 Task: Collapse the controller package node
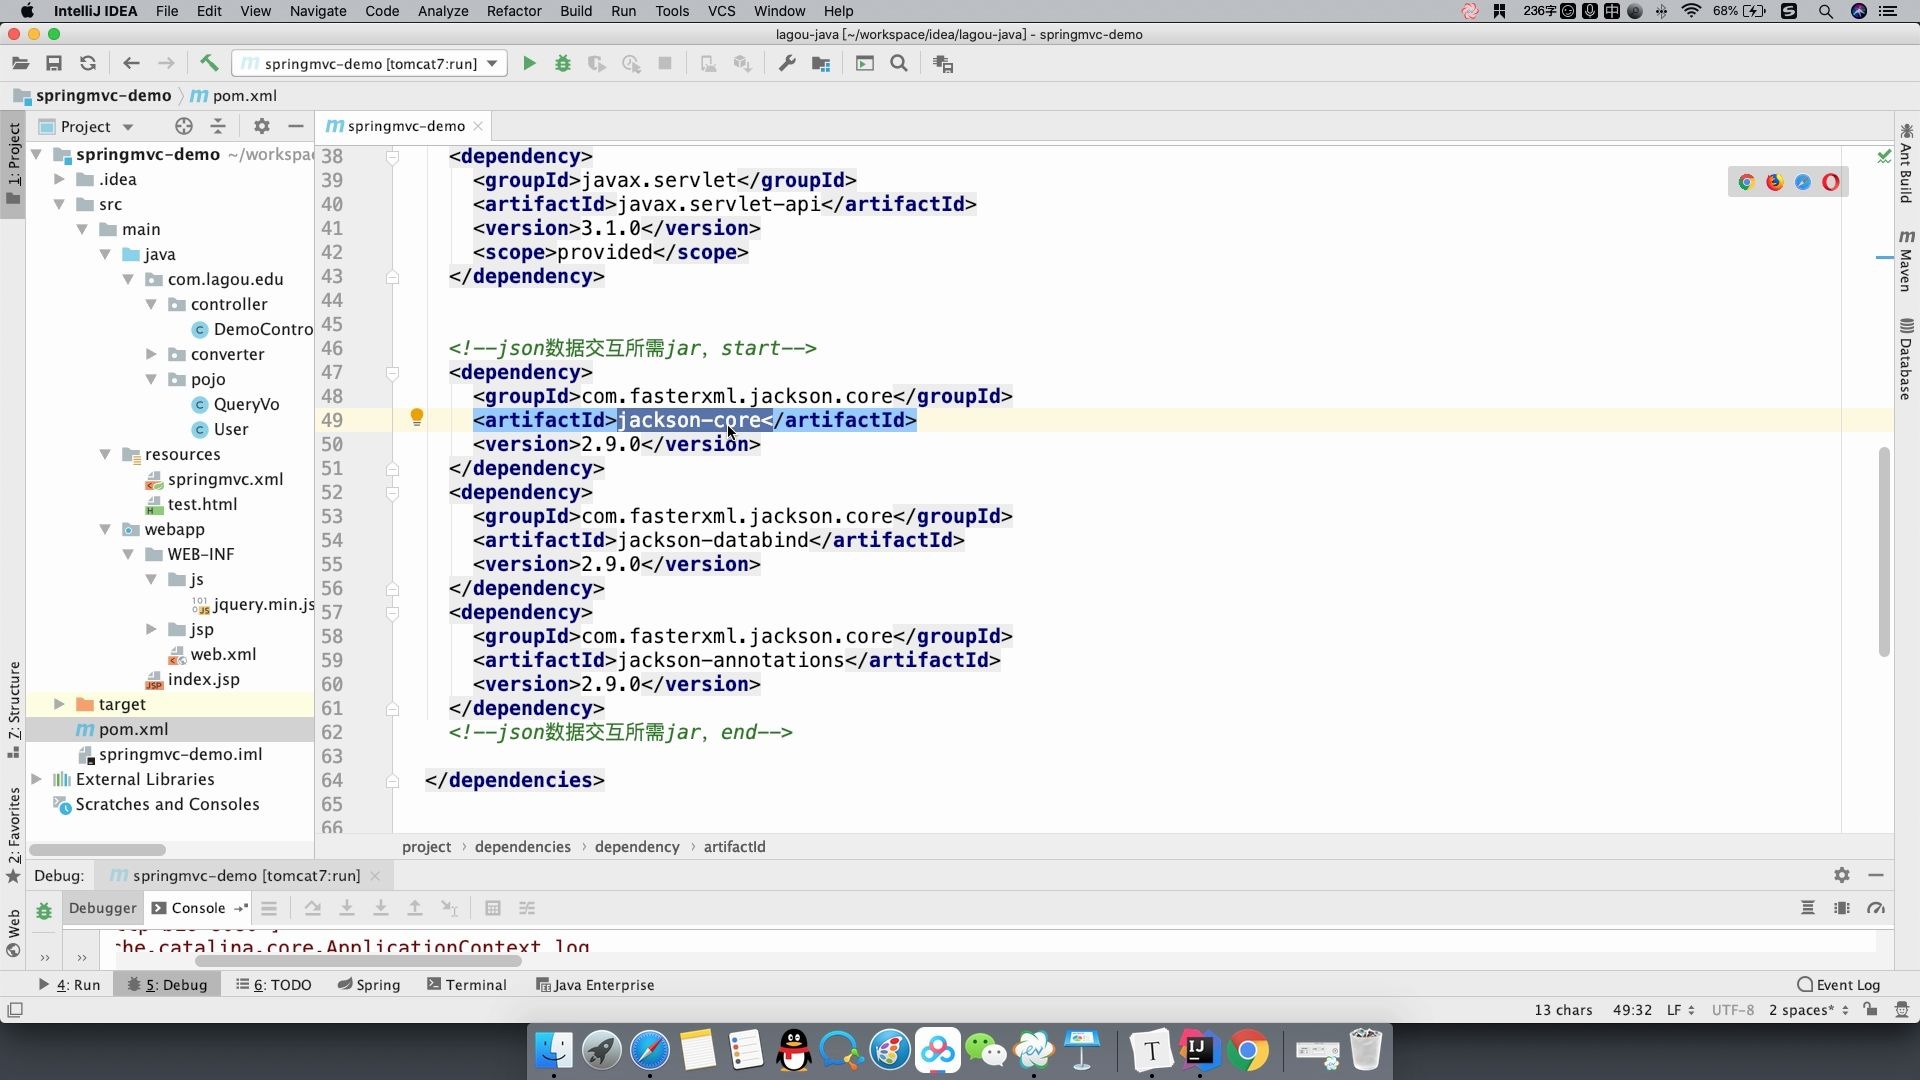click(151, 304)
